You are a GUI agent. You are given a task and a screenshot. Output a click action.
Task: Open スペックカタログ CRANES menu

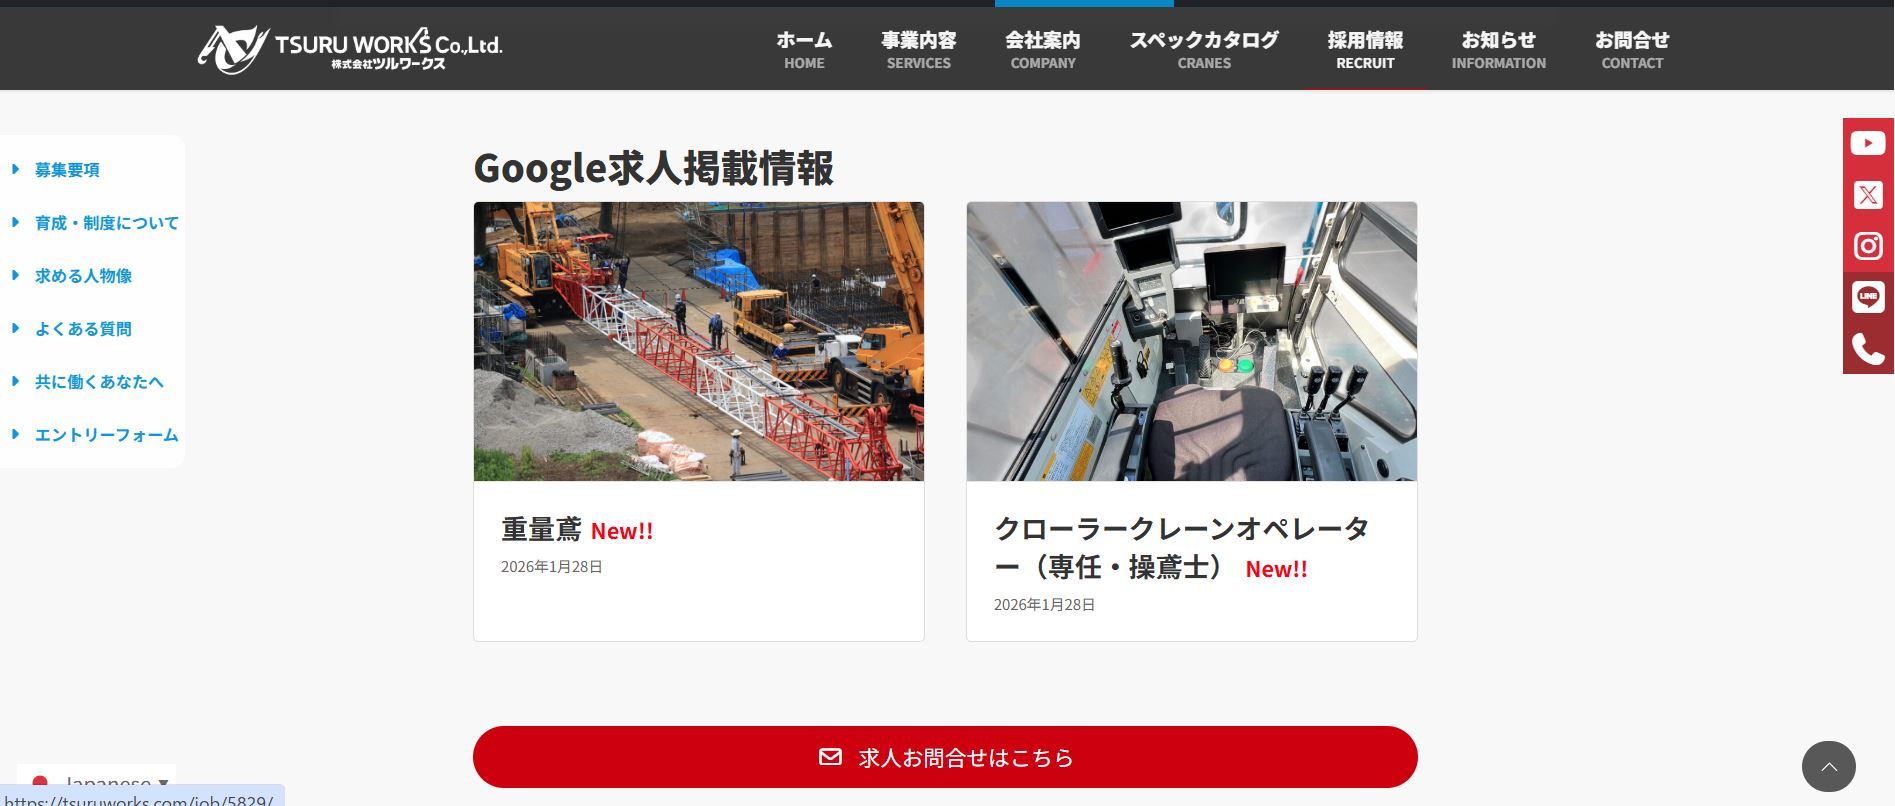pyautogui.click(x=1204, y=49)
